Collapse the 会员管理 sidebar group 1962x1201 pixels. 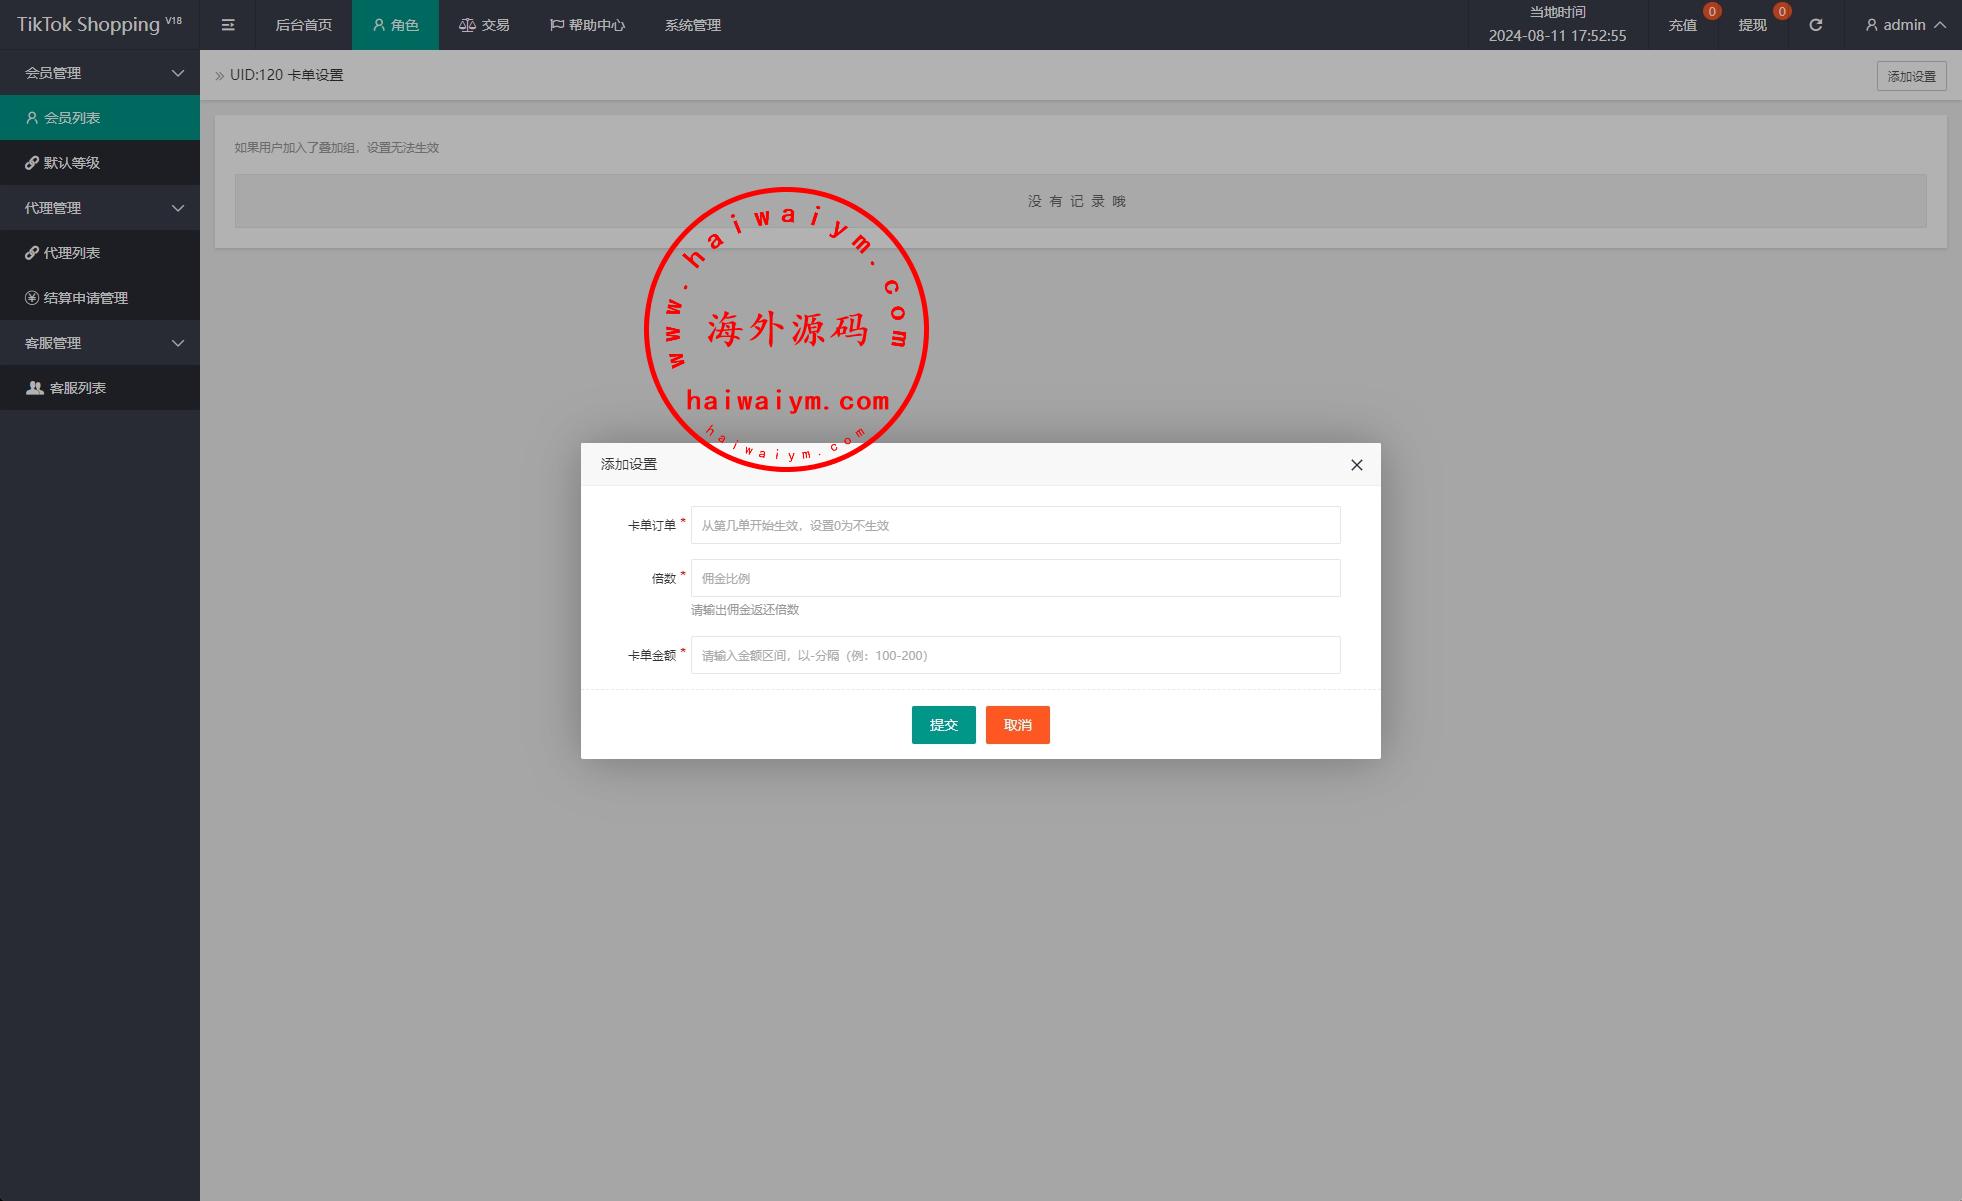coord(100,73)
